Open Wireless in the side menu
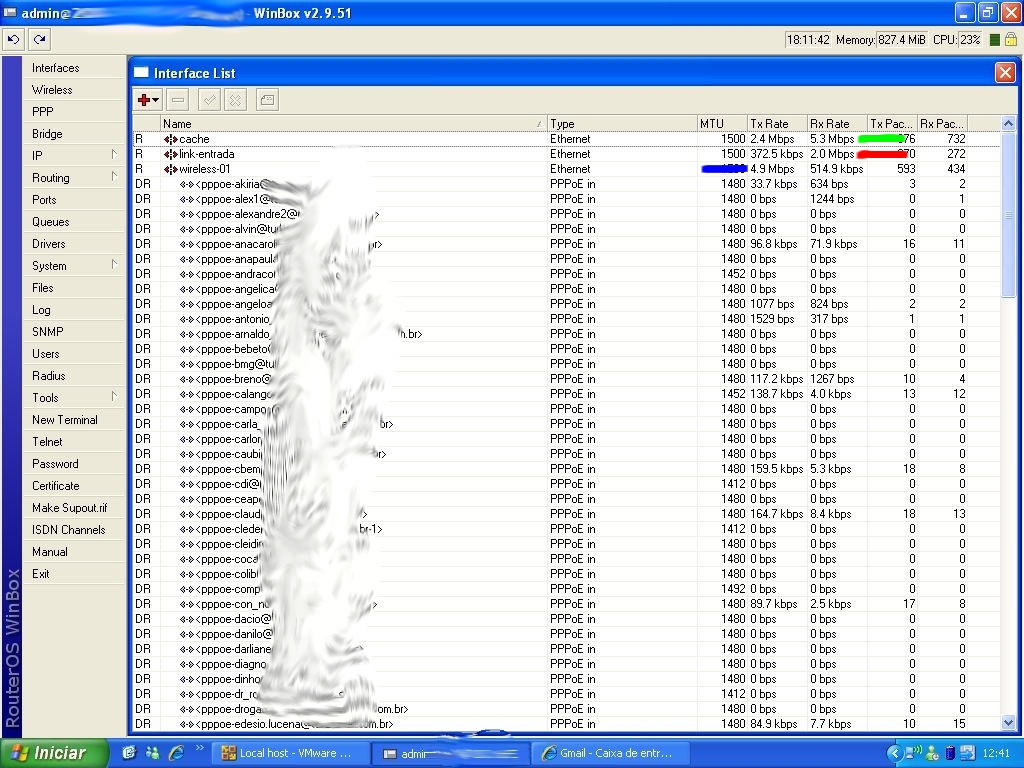 point(74,90)
